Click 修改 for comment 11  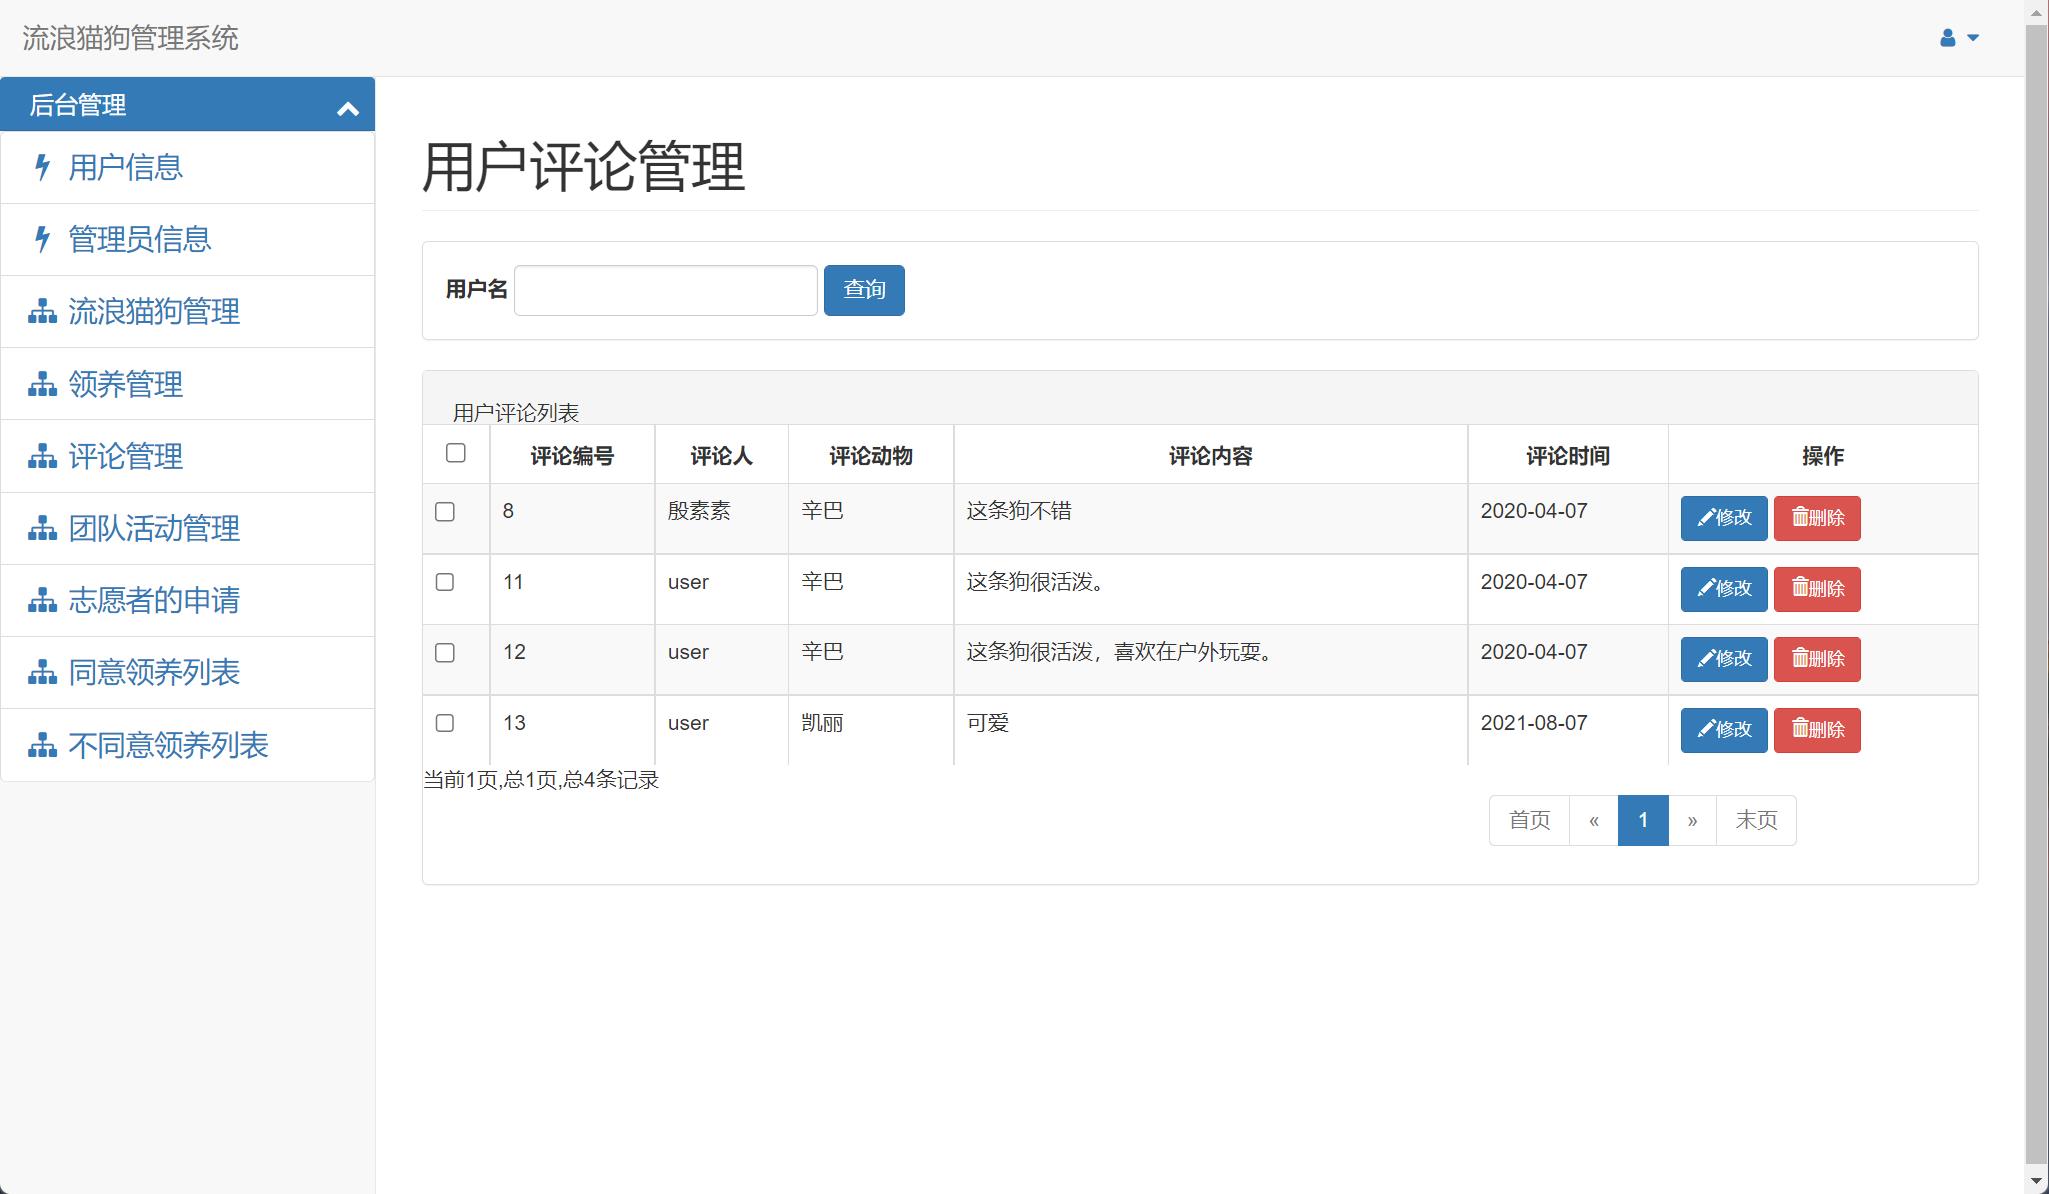1723,589
